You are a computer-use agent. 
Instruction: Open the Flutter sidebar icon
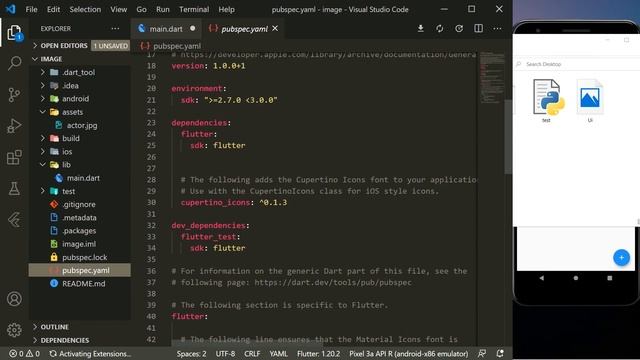pyautogui.click(x=14, y=220)
